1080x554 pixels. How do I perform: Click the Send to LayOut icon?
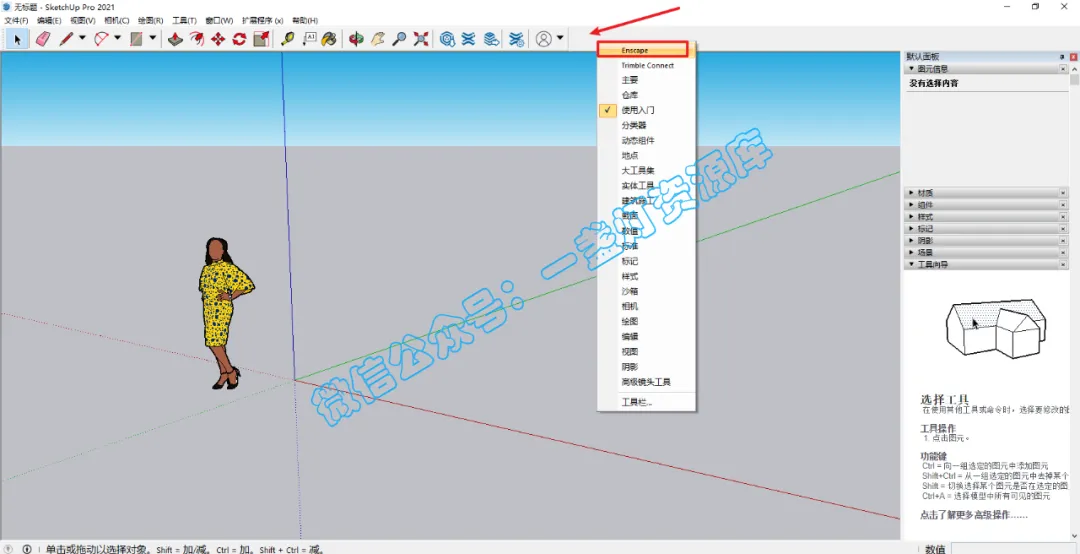click(x=490, y=39)
